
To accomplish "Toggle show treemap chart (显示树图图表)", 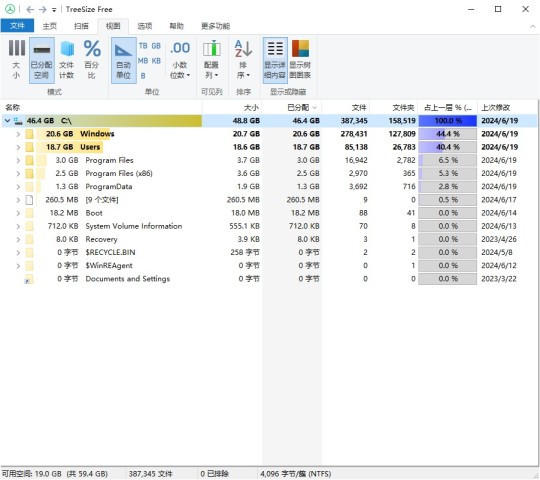I will (300, 60).
